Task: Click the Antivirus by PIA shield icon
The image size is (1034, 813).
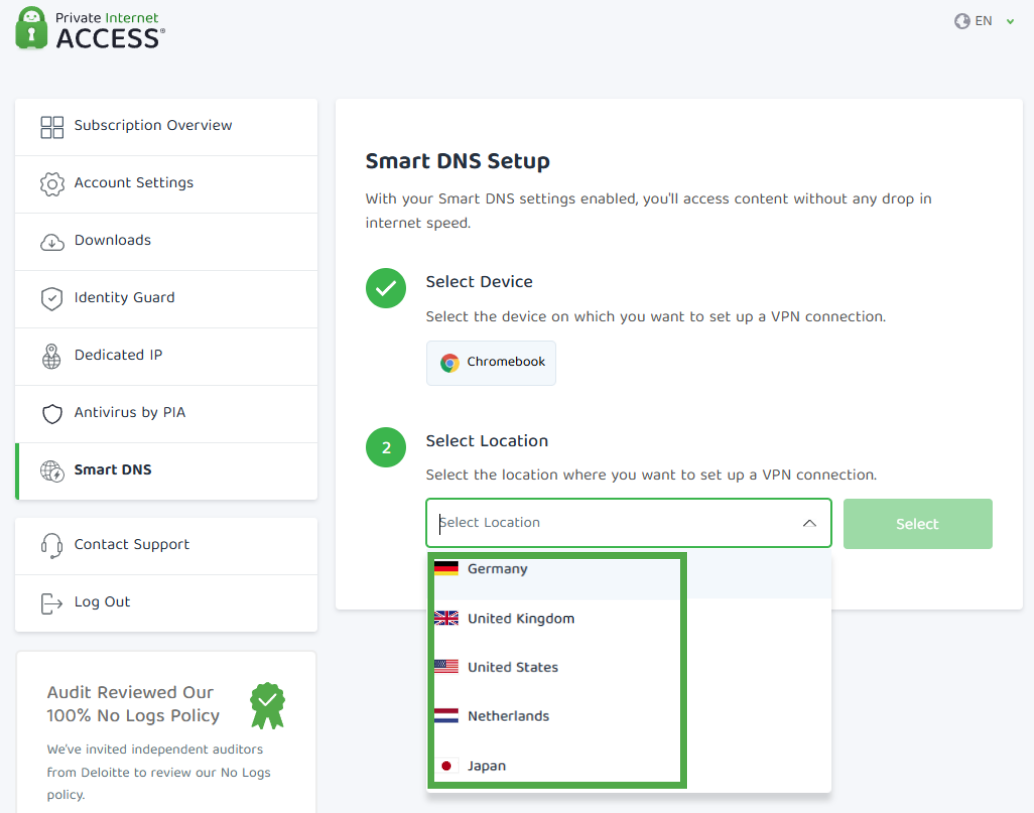Action: [x=52, y=413]
